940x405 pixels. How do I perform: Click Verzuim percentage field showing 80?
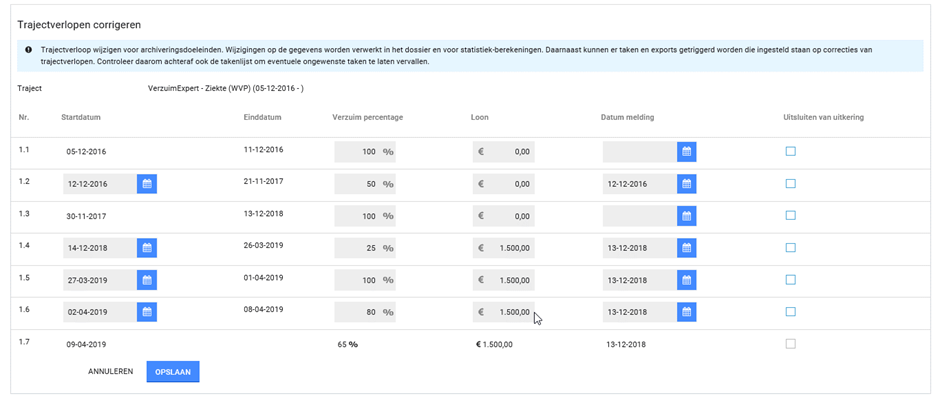(x=358, y=312)
